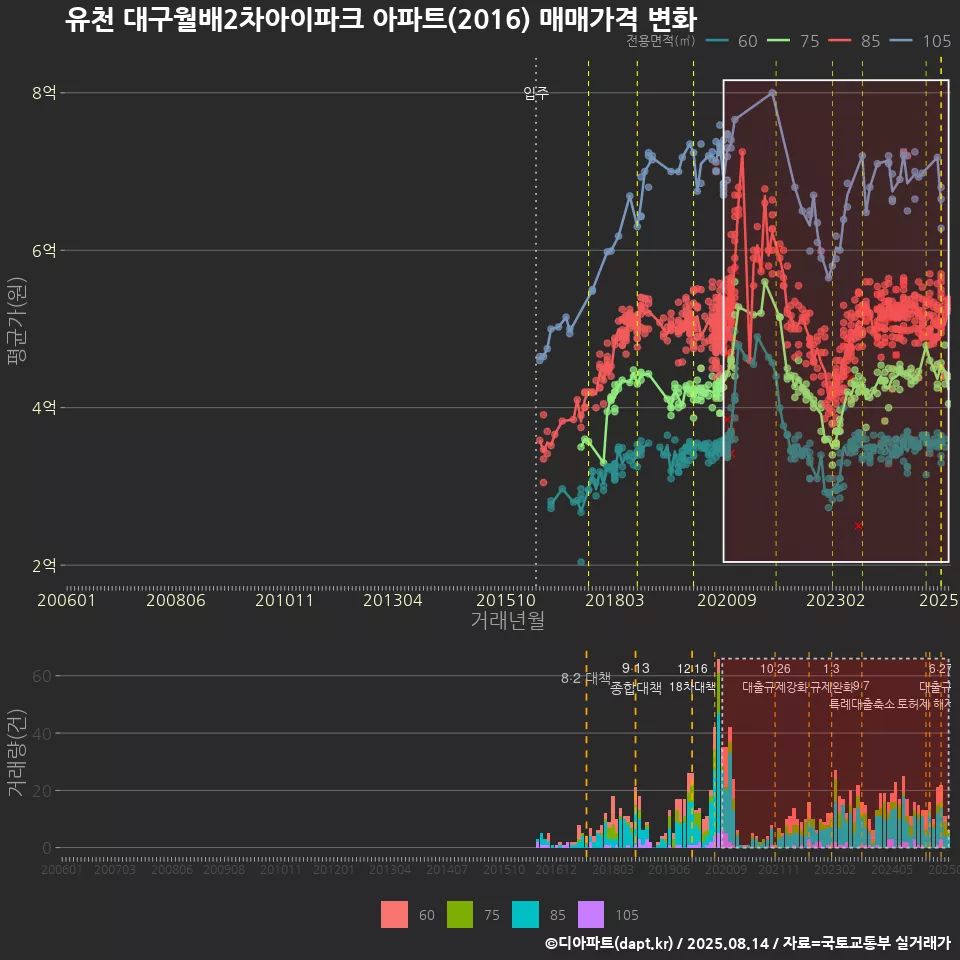This screenshot has height=960, width=960.
Task: Click the 60 gridline label on volume chart
Action: (x=42, y=676)
